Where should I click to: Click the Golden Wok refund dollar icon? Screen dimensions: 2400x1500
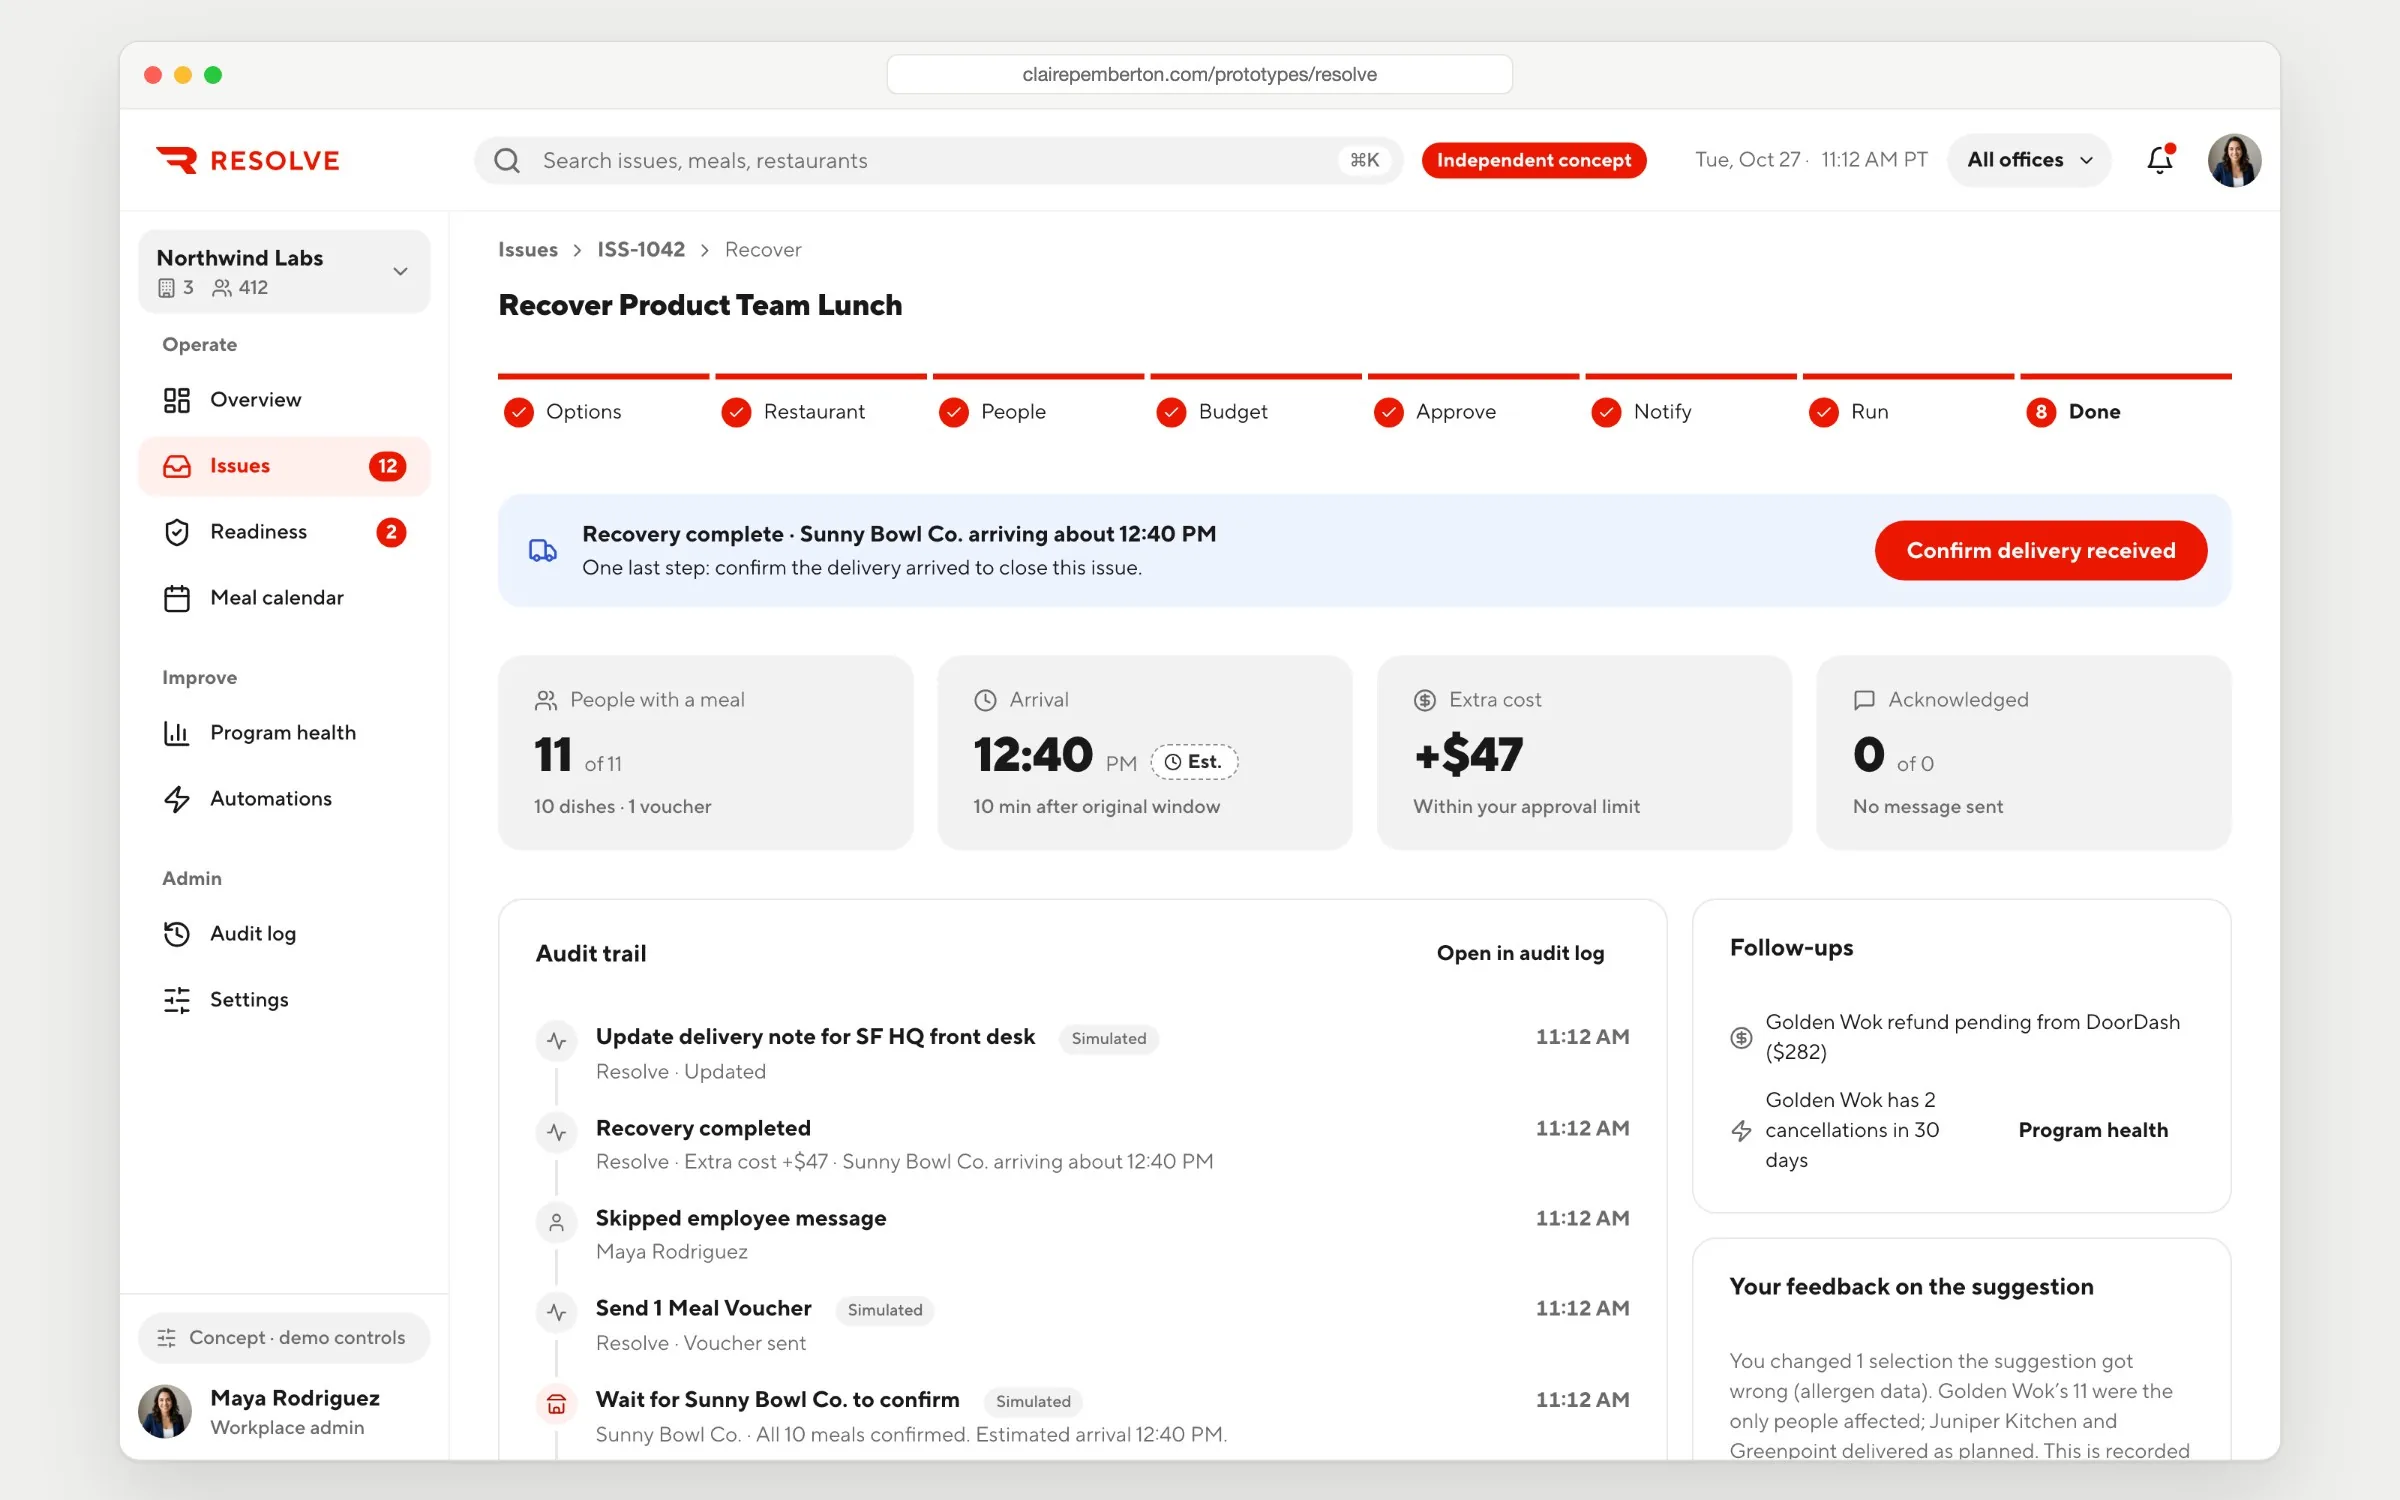point(1741,1037)
